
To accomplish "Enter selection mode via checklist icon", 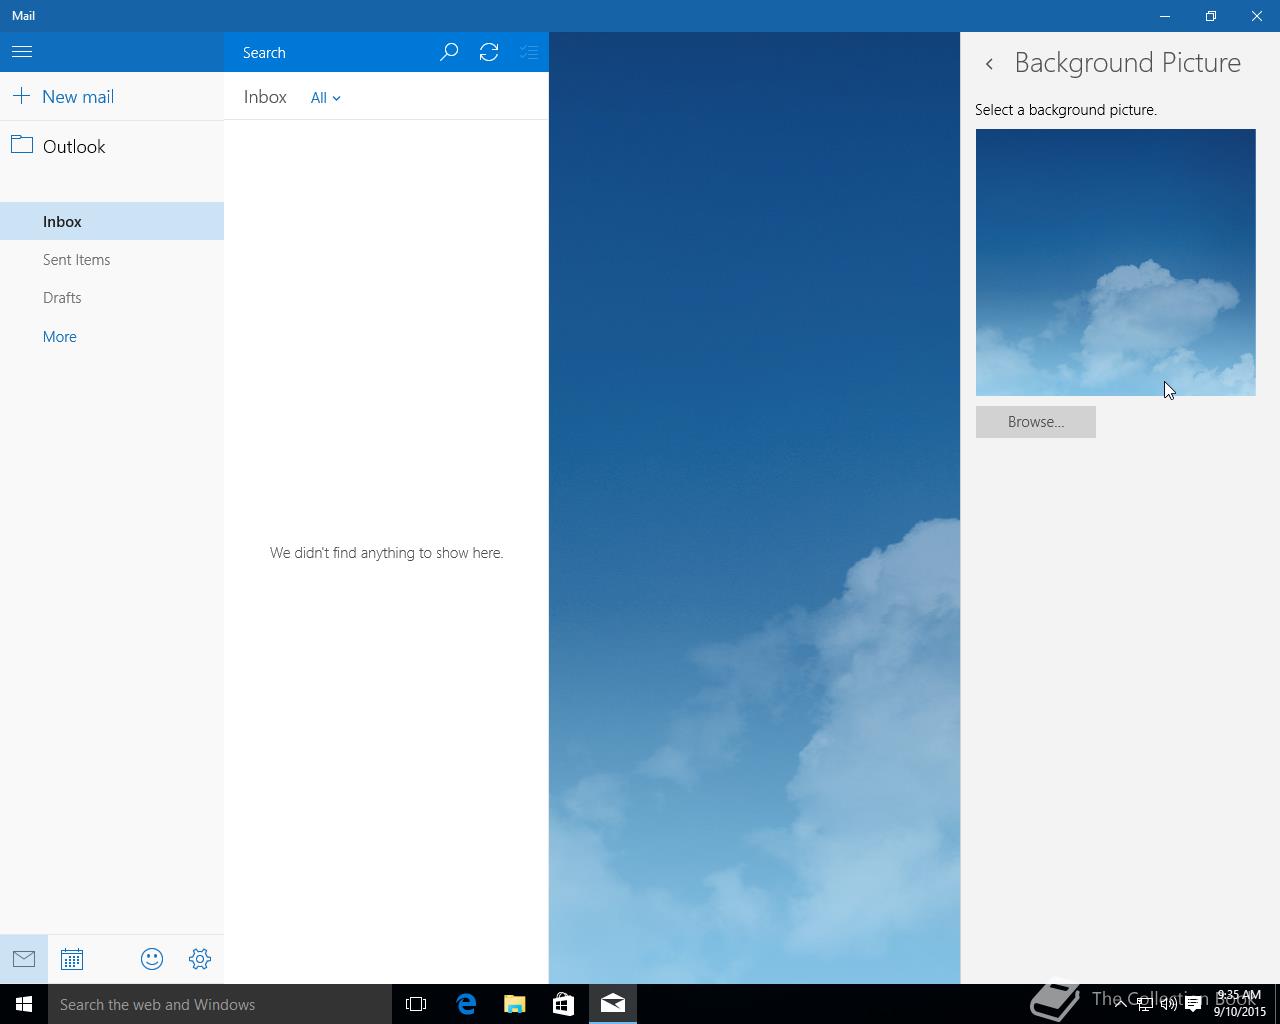I will (x=529, y=52).
